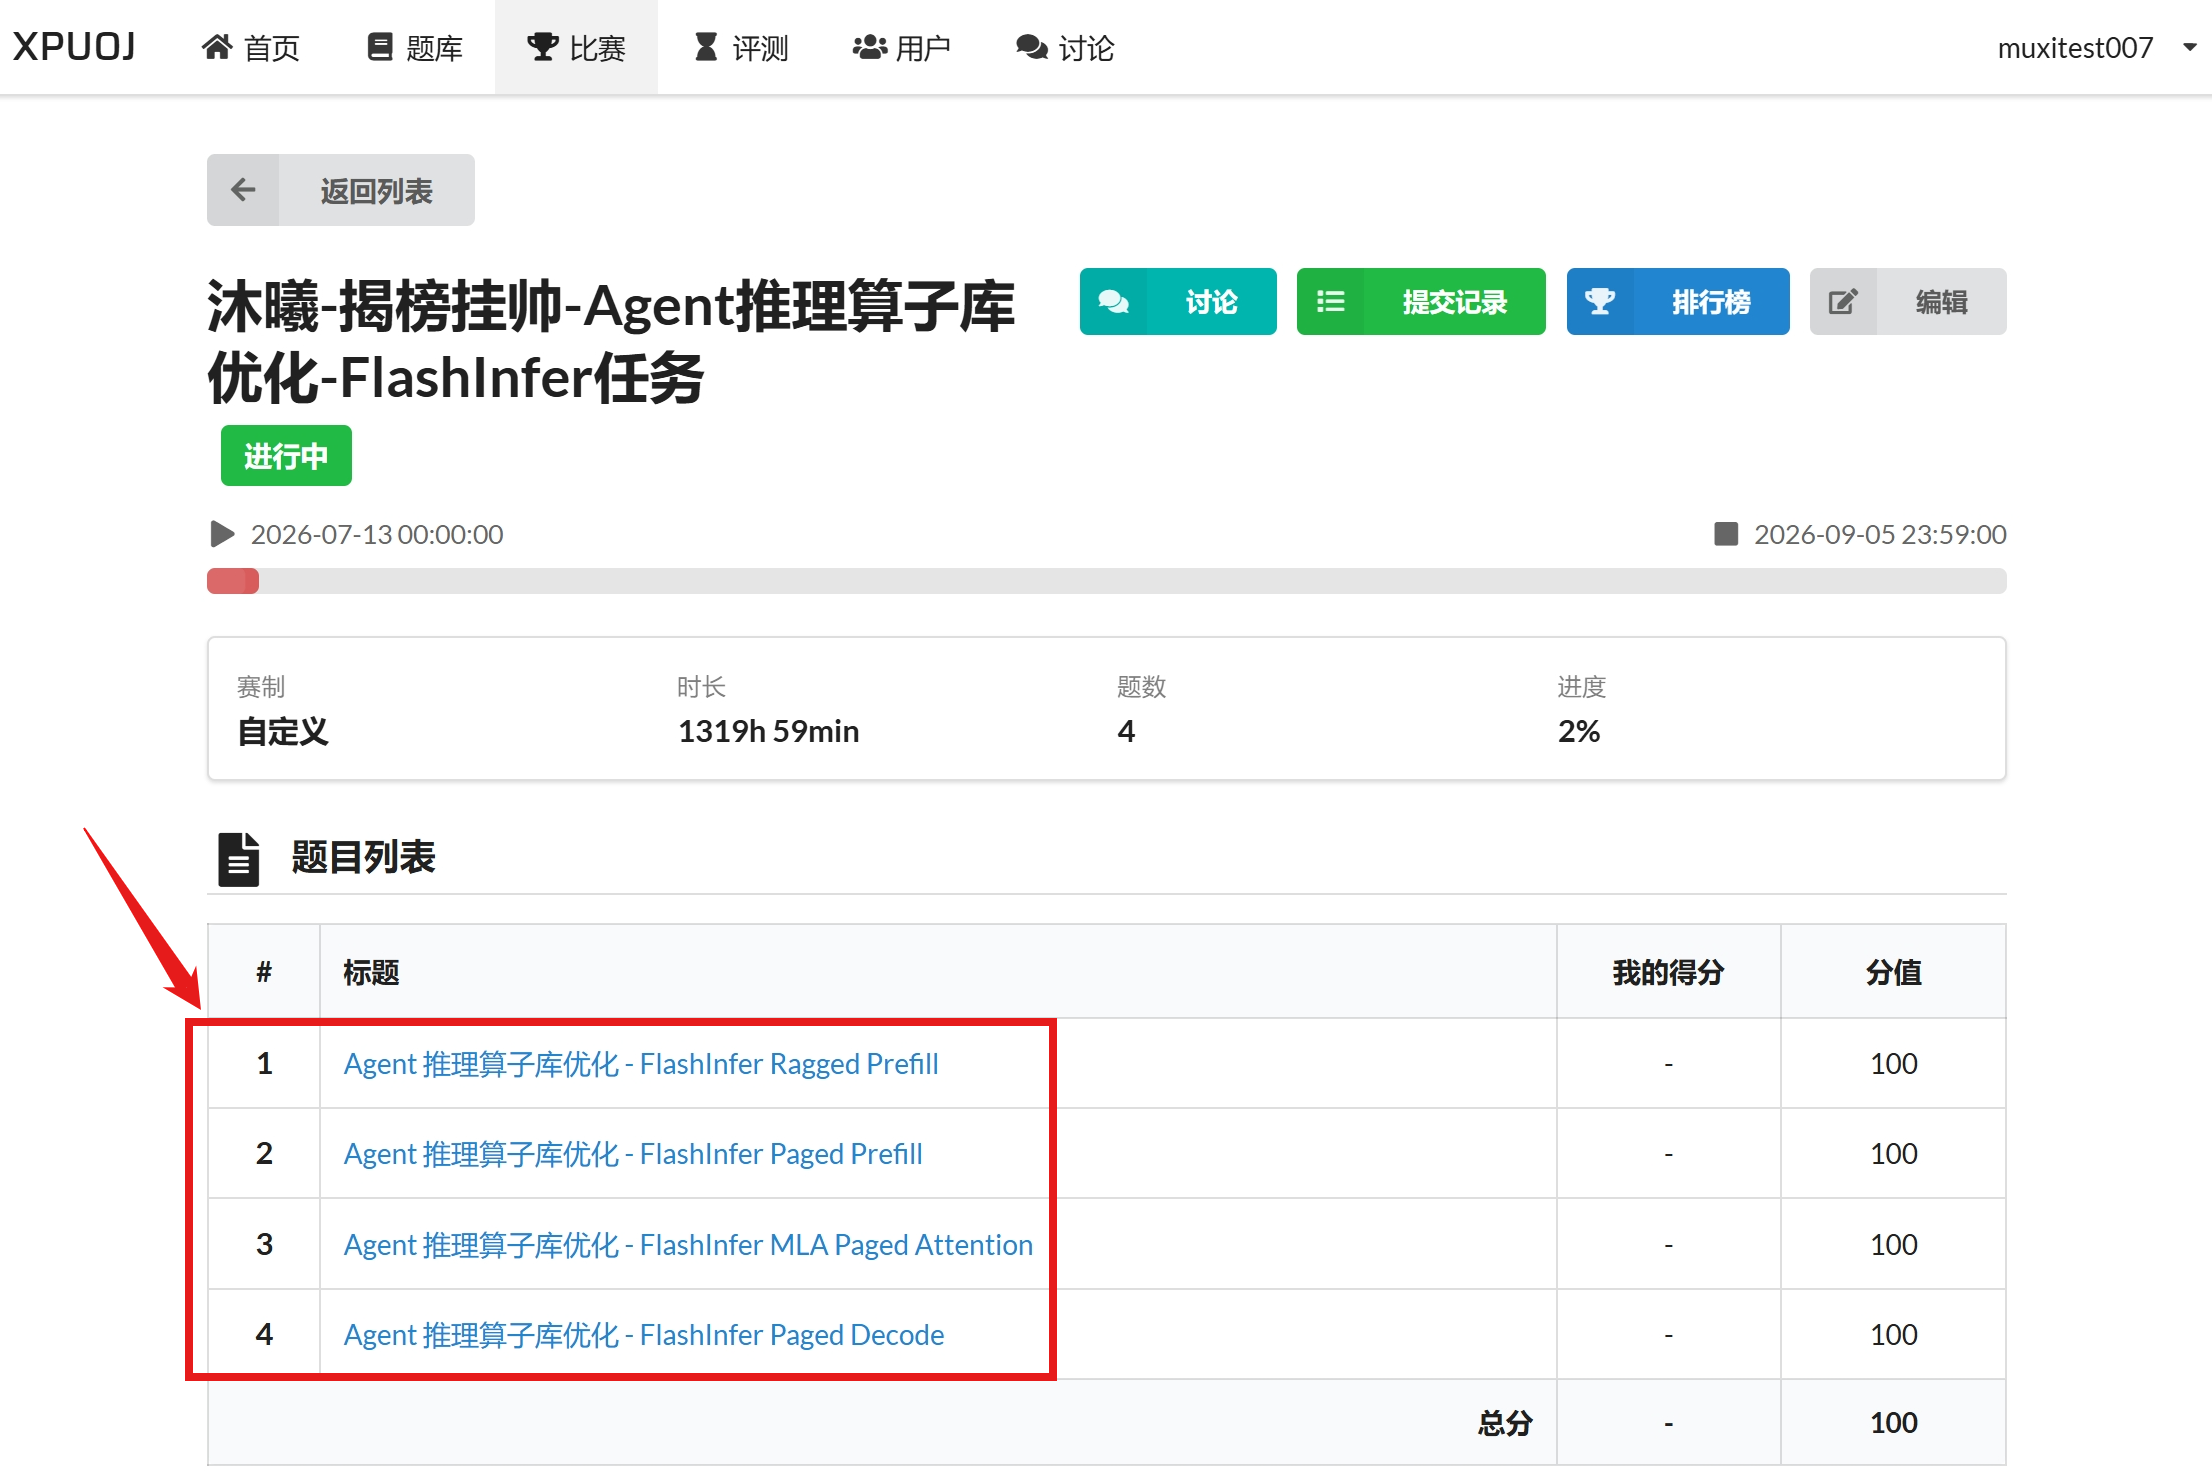Click the document icon beside 题目列表
The image size is (2212, 1480).
click(238, 859)
